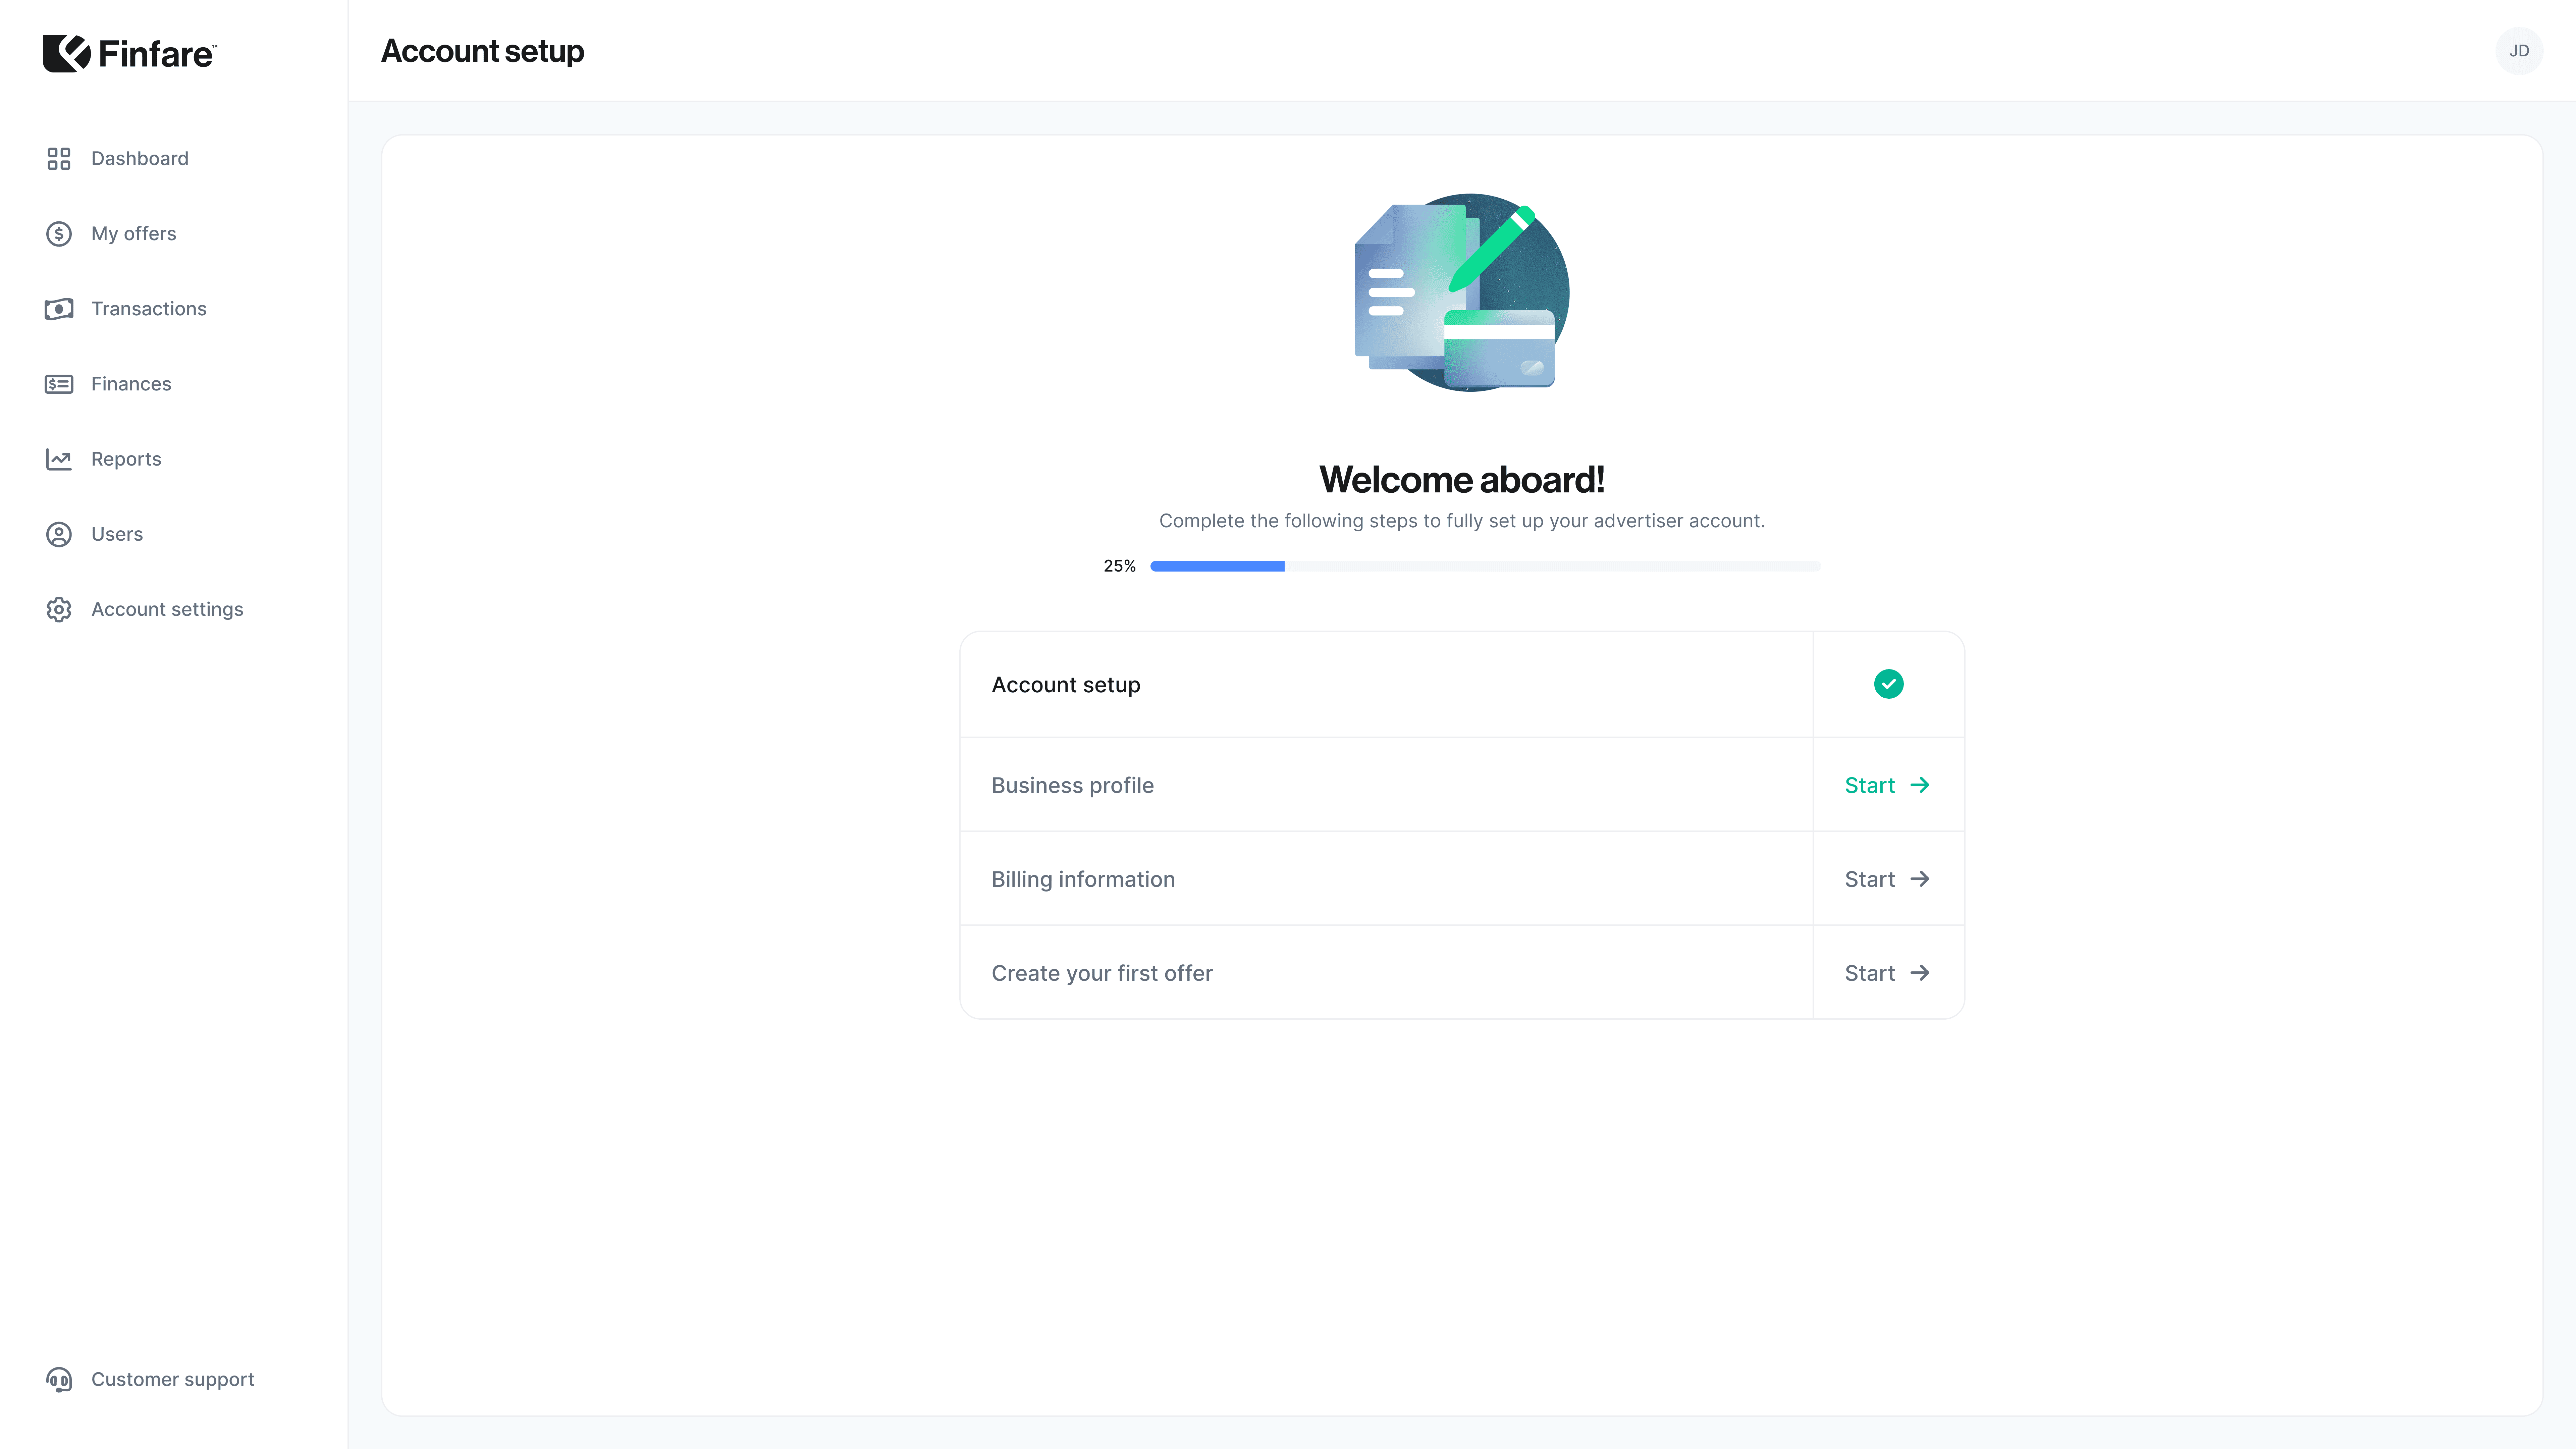Click the Dashboard grid icon

59,159
